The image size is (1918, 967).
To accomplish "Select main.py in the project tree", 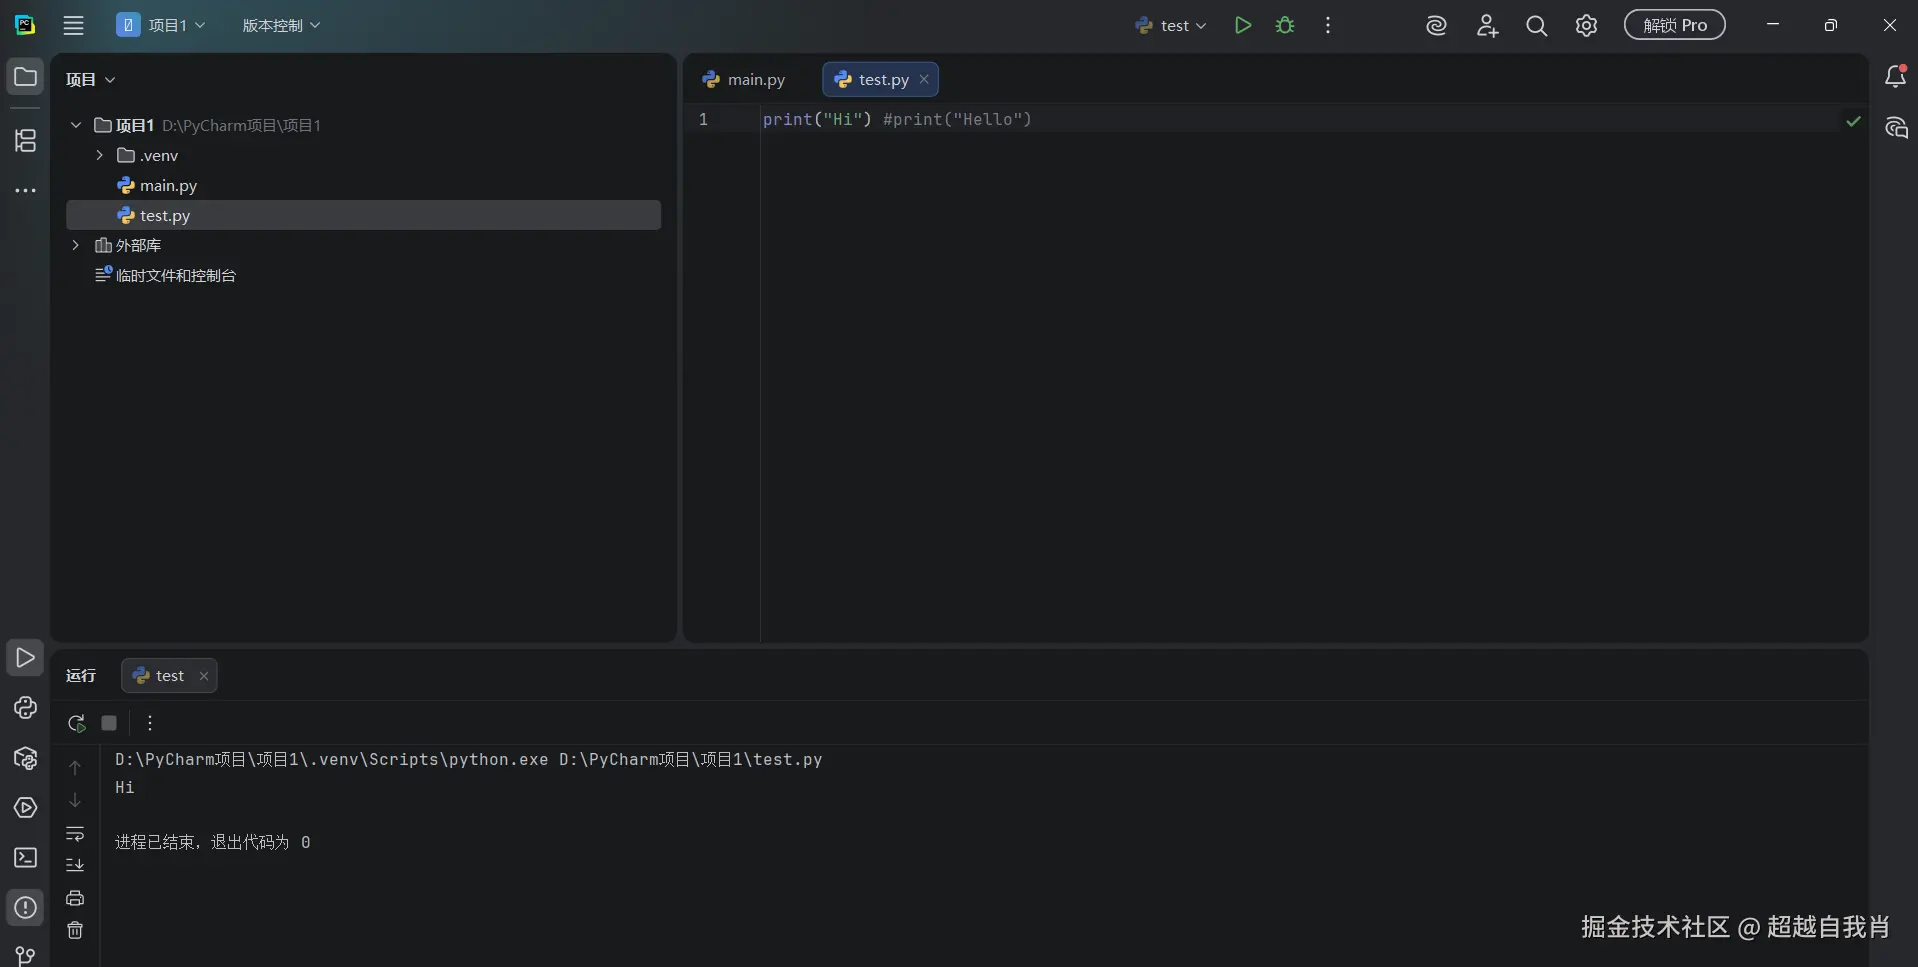I will click(363, 185).
